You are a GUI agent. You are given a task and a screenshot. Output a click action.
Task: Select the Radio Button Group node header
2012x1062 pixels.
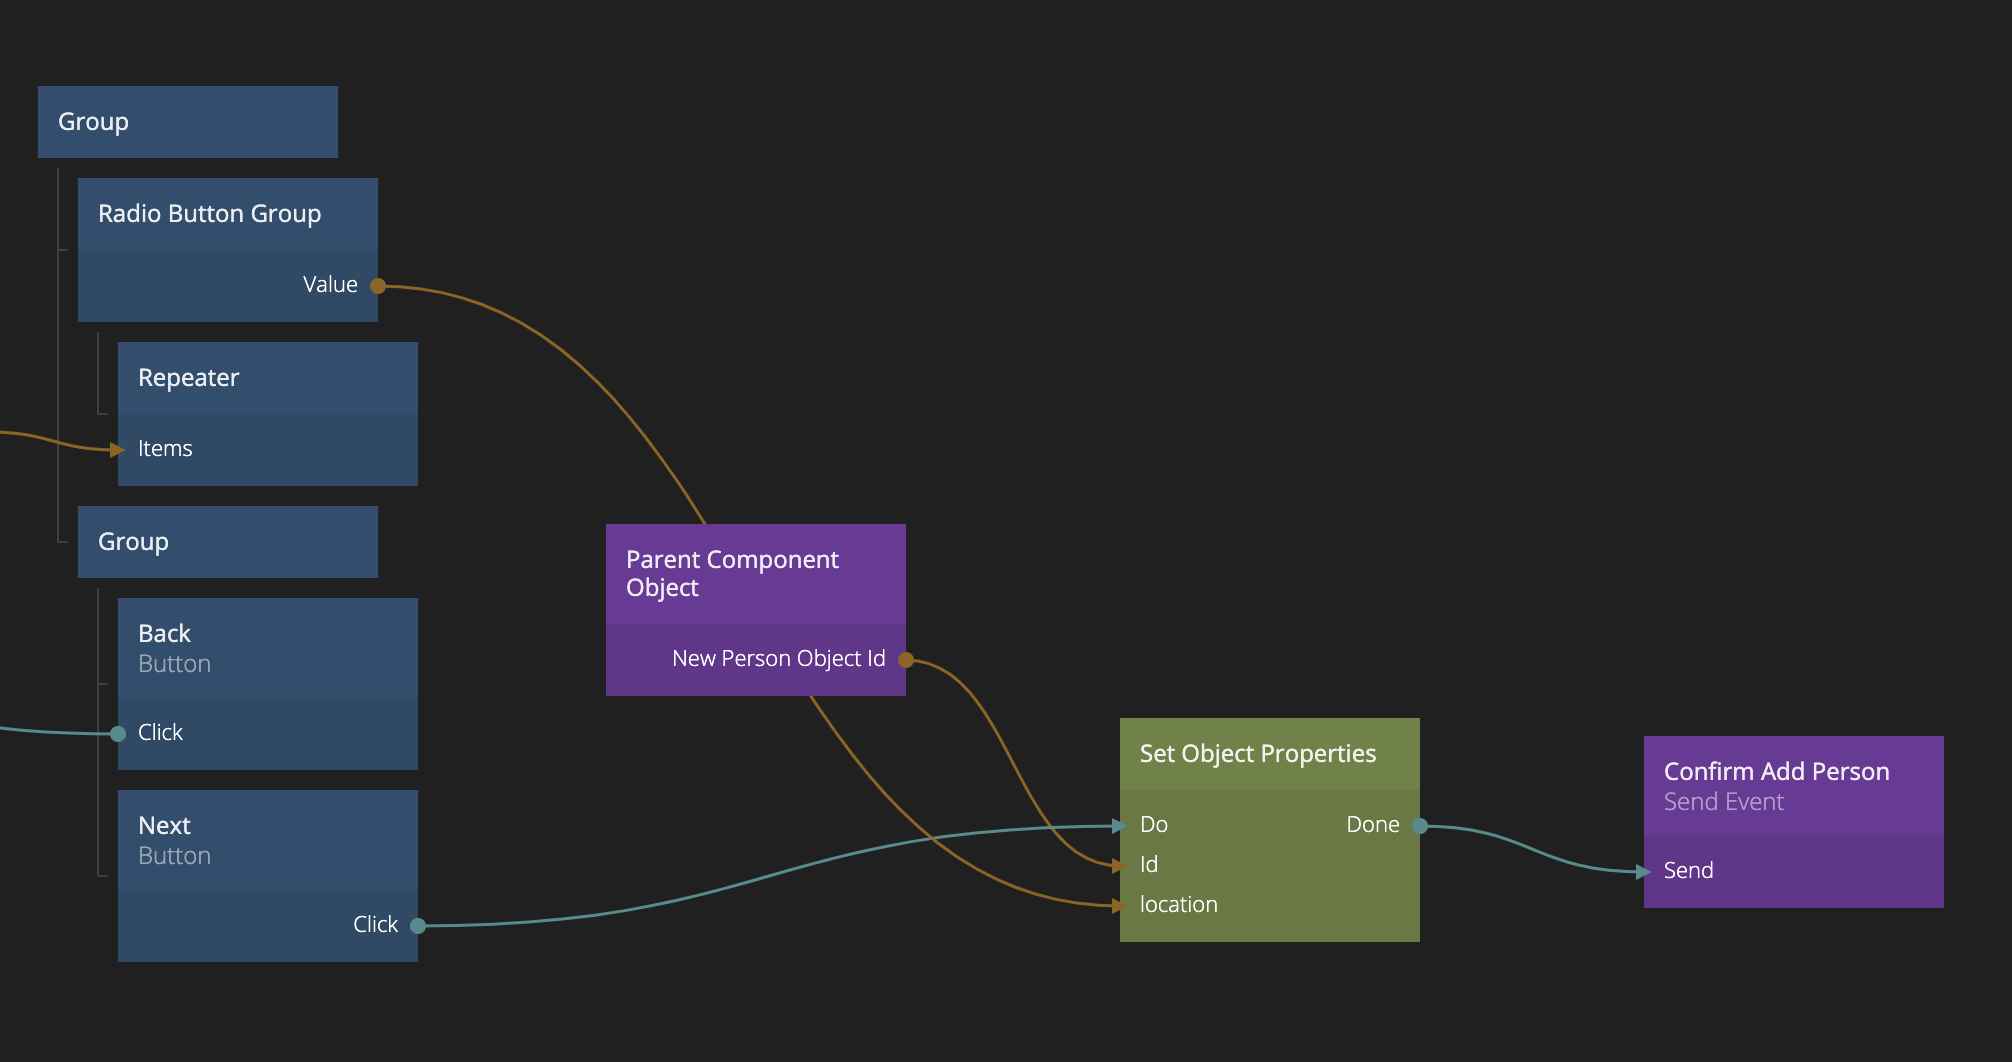coord(227,214)
